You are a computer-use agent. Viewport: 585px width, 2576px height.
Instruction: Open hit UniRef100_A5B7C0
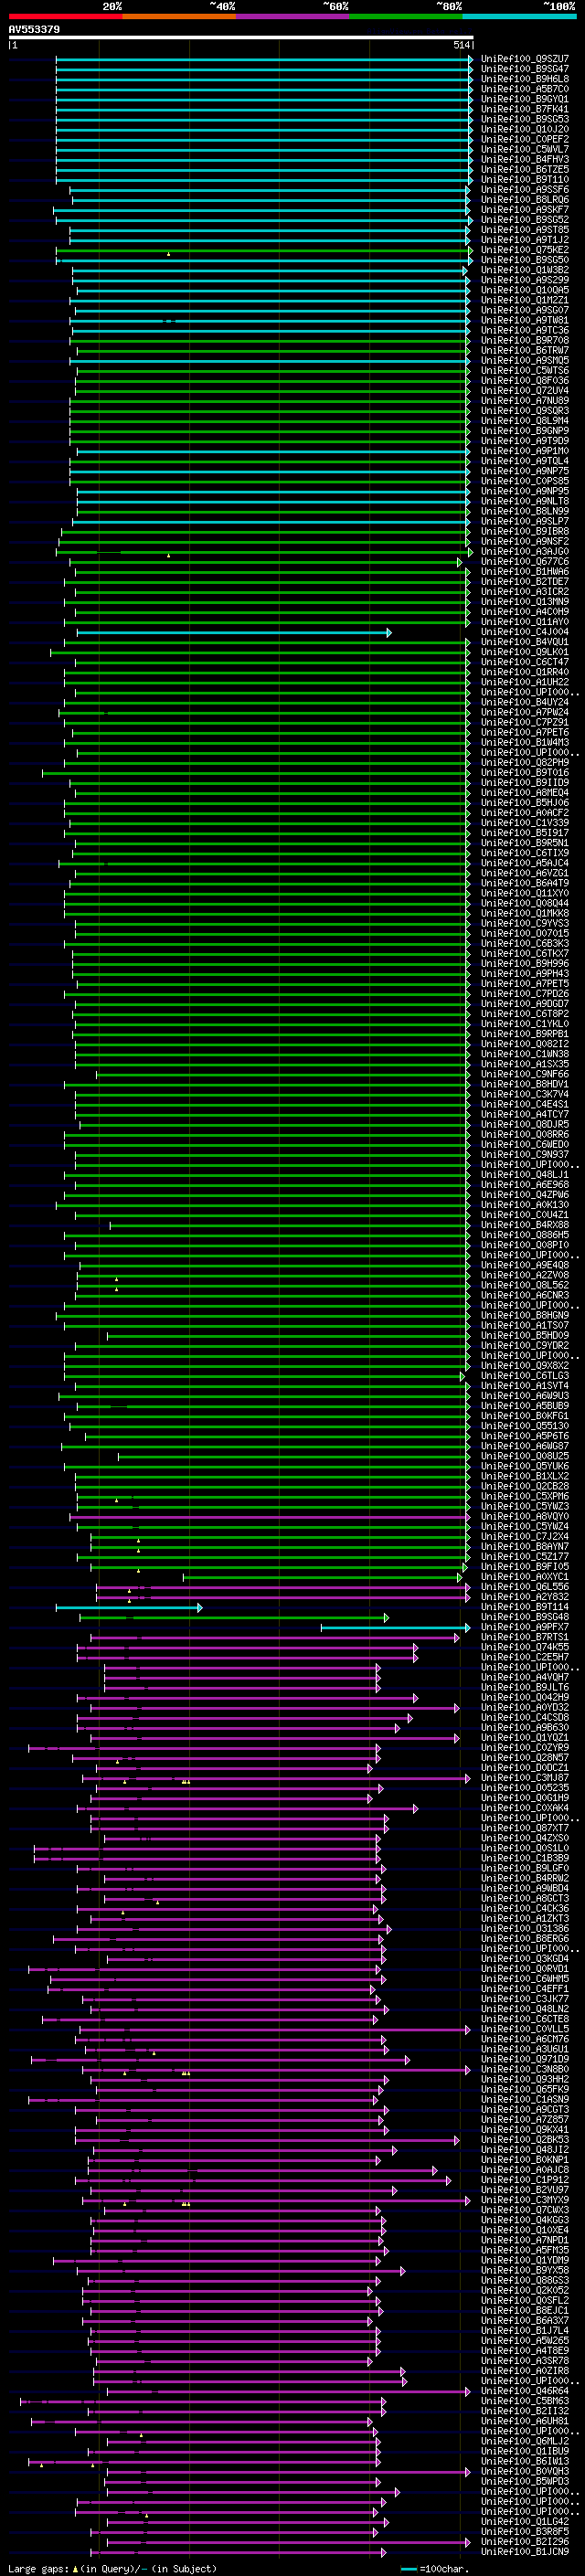524,89
